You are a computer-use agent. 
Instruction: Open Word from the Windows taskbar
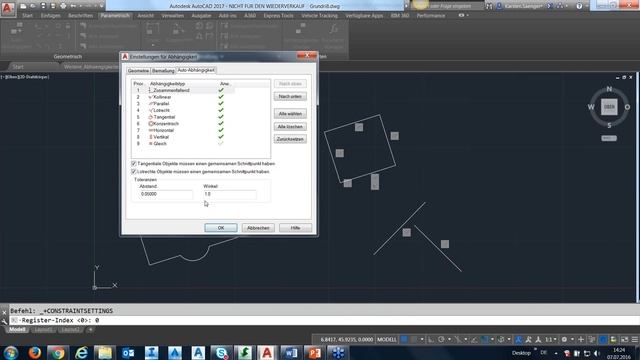pos(291,353)
